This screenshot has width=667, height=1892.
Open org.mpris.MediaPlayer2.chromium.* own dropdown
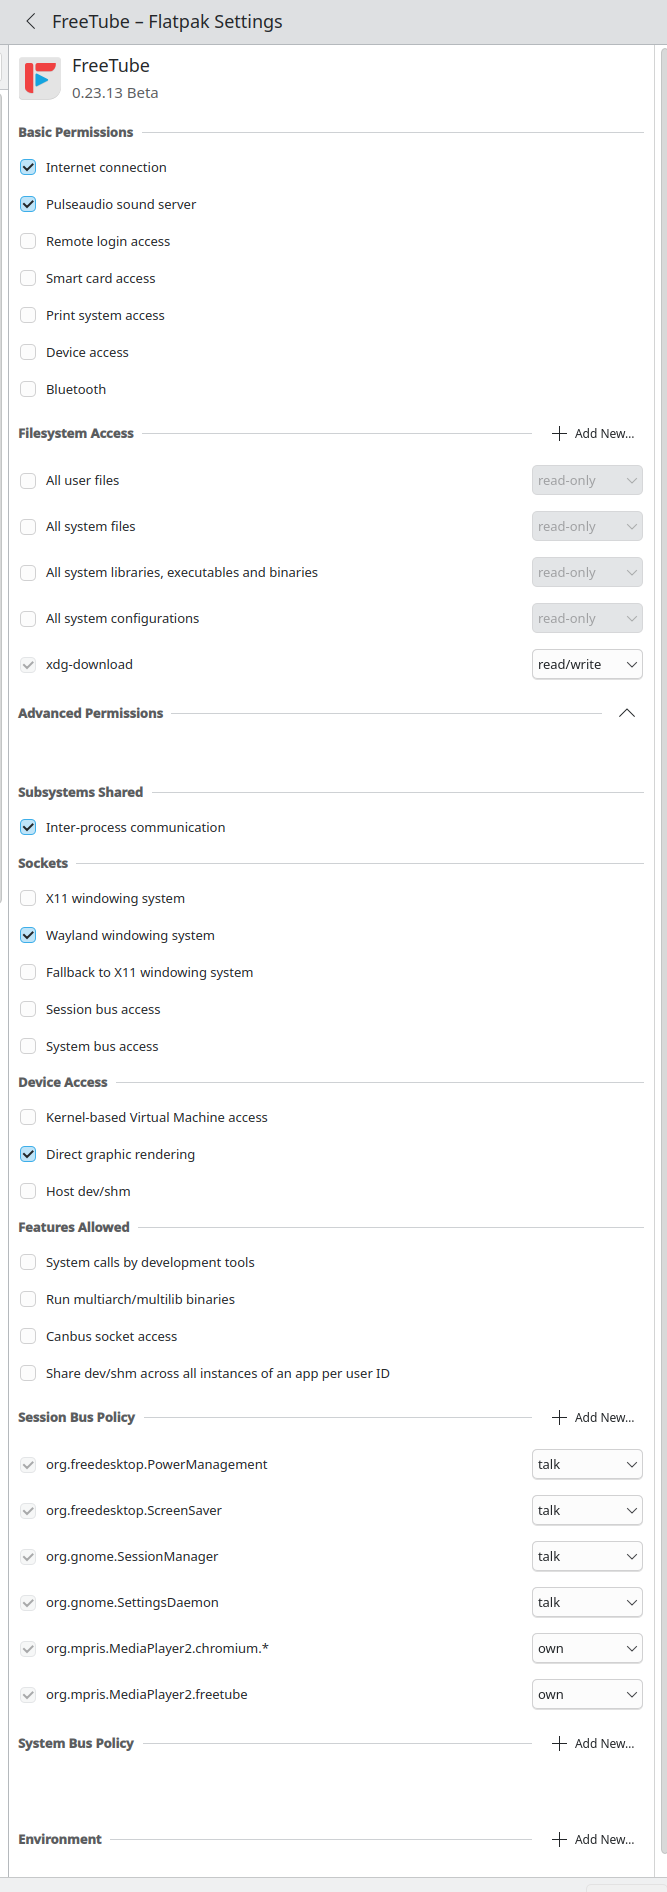coord(587,1648)
